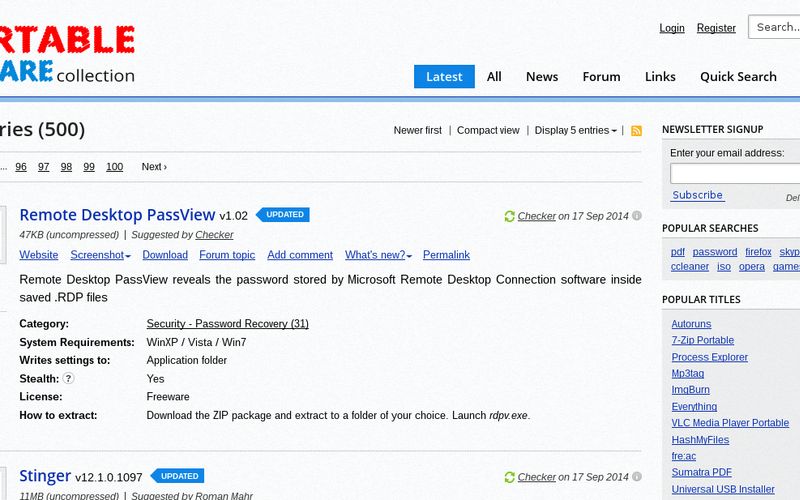This screenshot has width=800, height=500.
Task: Click the Login link
Action: pos(671,28)
